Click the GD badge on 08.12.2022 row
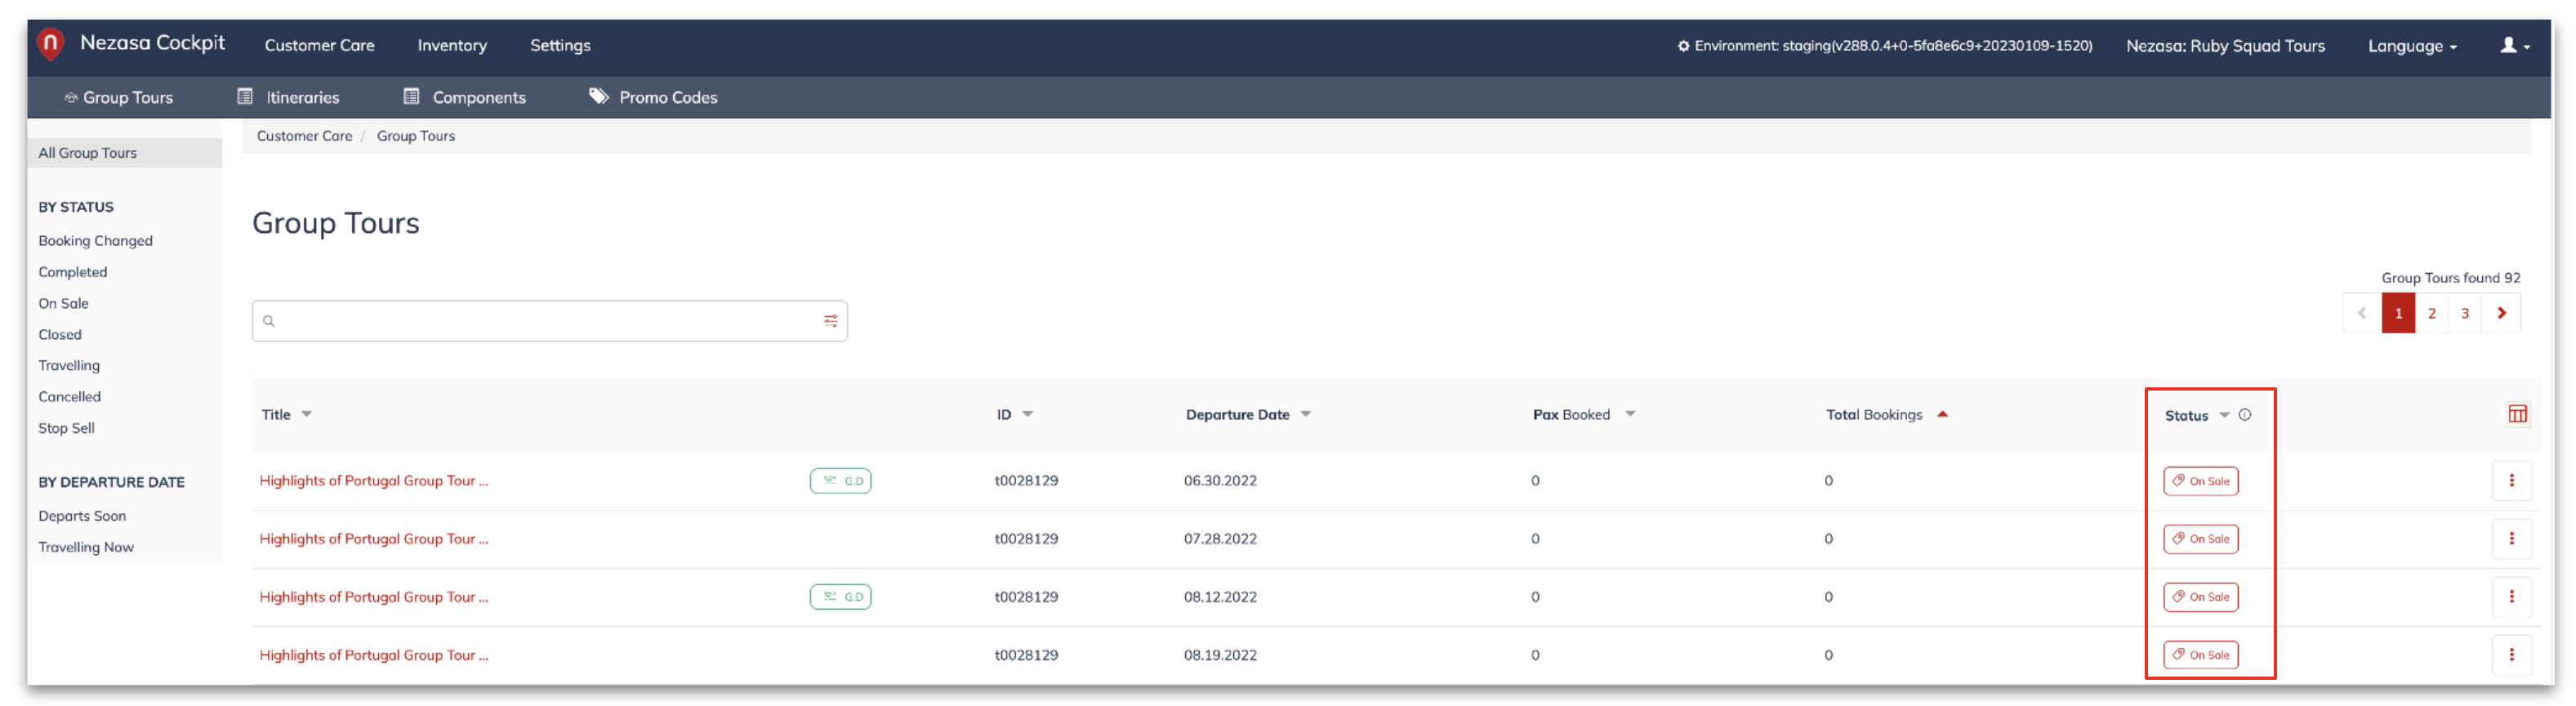Viewport: 2576px width, 706px height. pos(840,597)
